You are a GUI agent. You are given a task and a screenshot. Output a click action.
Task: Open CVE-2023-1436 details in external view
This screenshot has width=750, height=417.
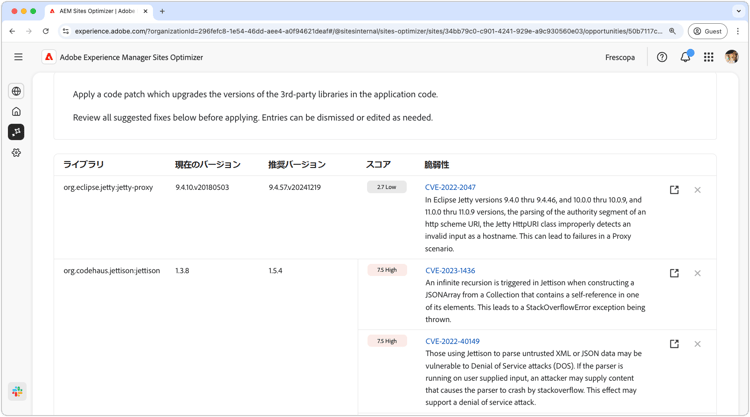[x=674, y=273]
